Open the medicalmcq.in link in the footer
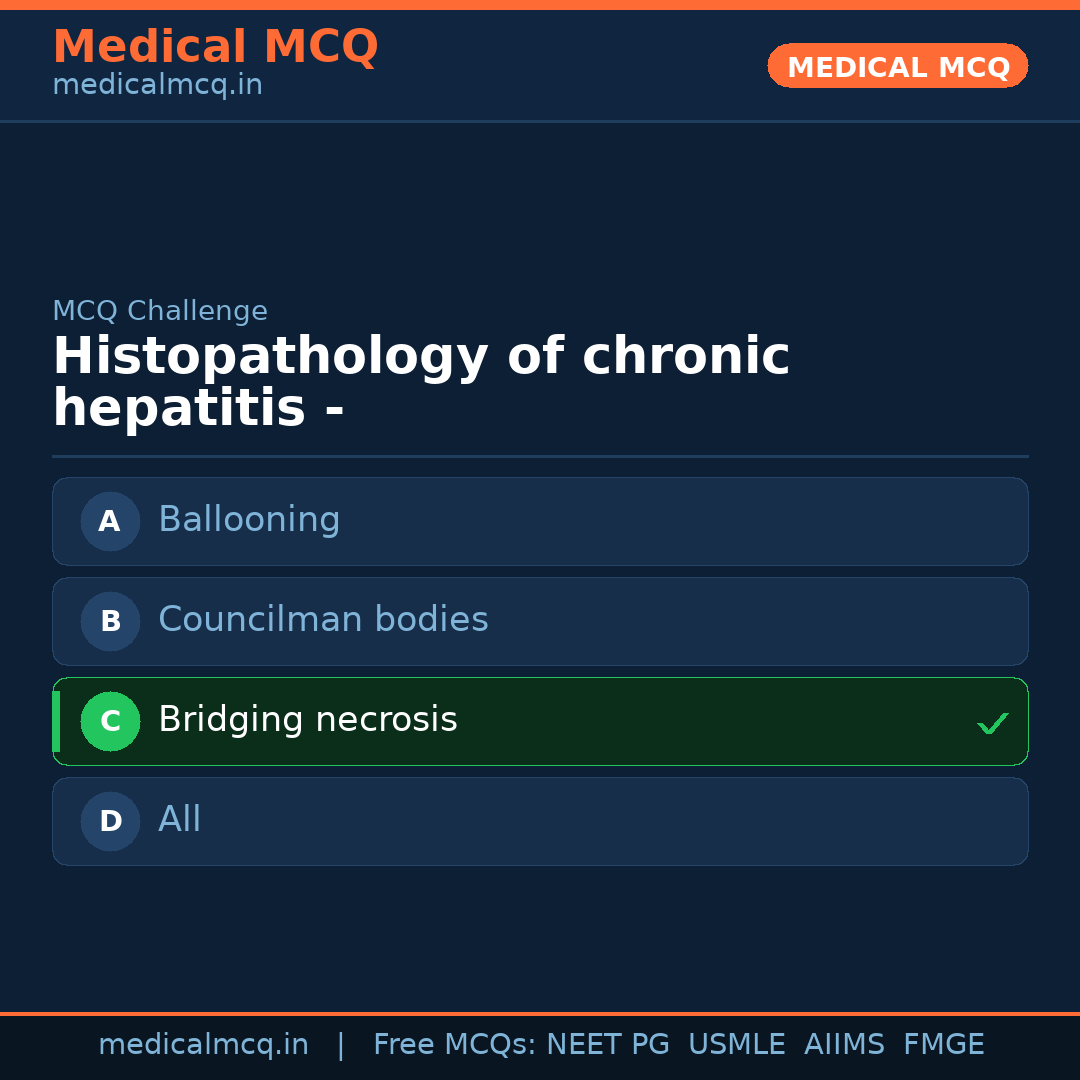Screen dimensions: 1080x1080 (203, 1045)
